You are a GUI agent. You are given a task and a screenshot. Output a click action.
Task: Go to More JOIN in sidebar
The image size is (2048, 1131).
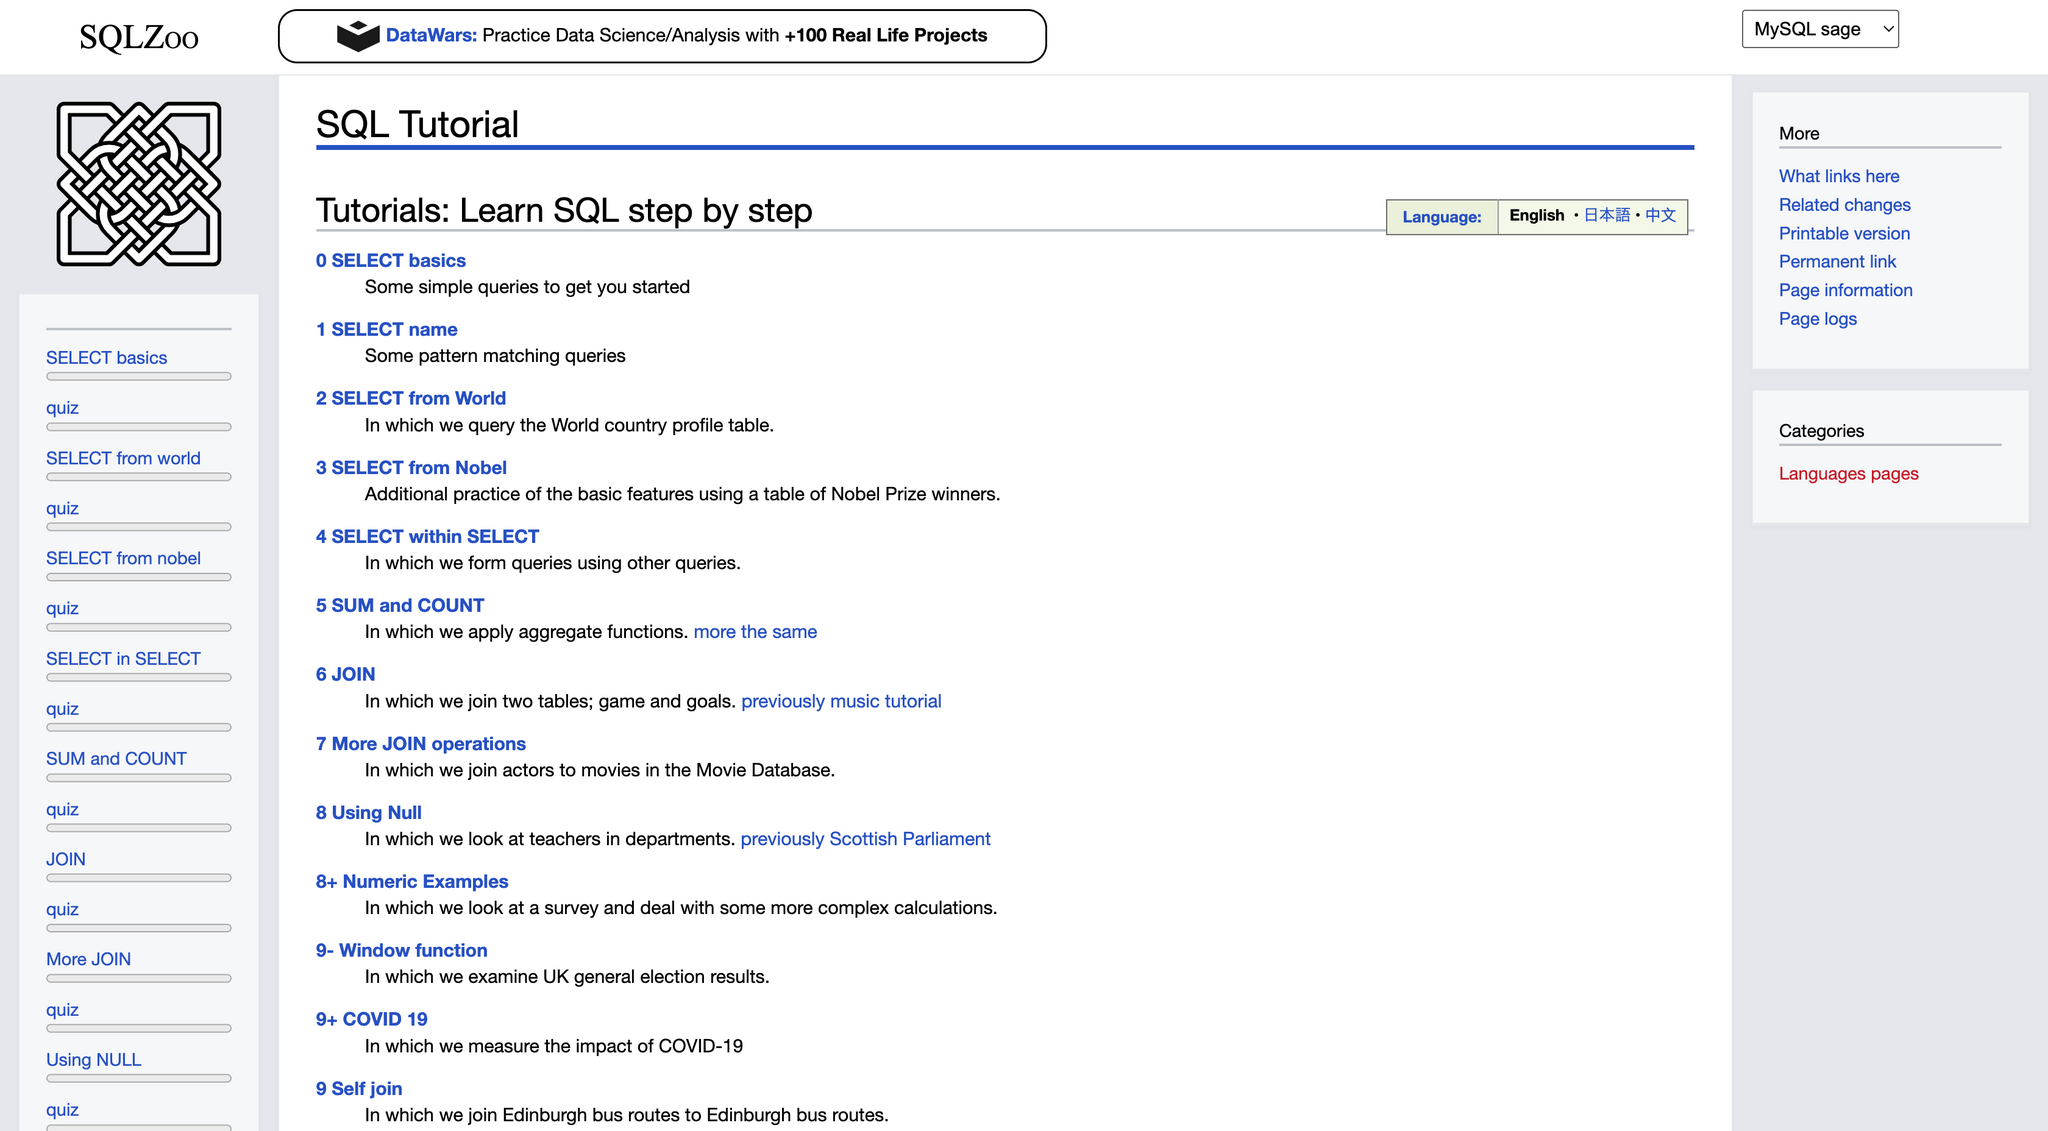coord(88,959)
